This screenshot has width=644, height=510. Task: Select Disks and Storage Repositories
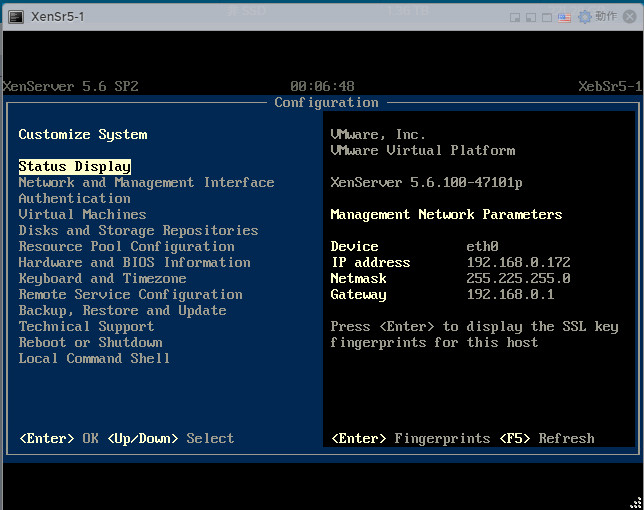coord(138,230)
